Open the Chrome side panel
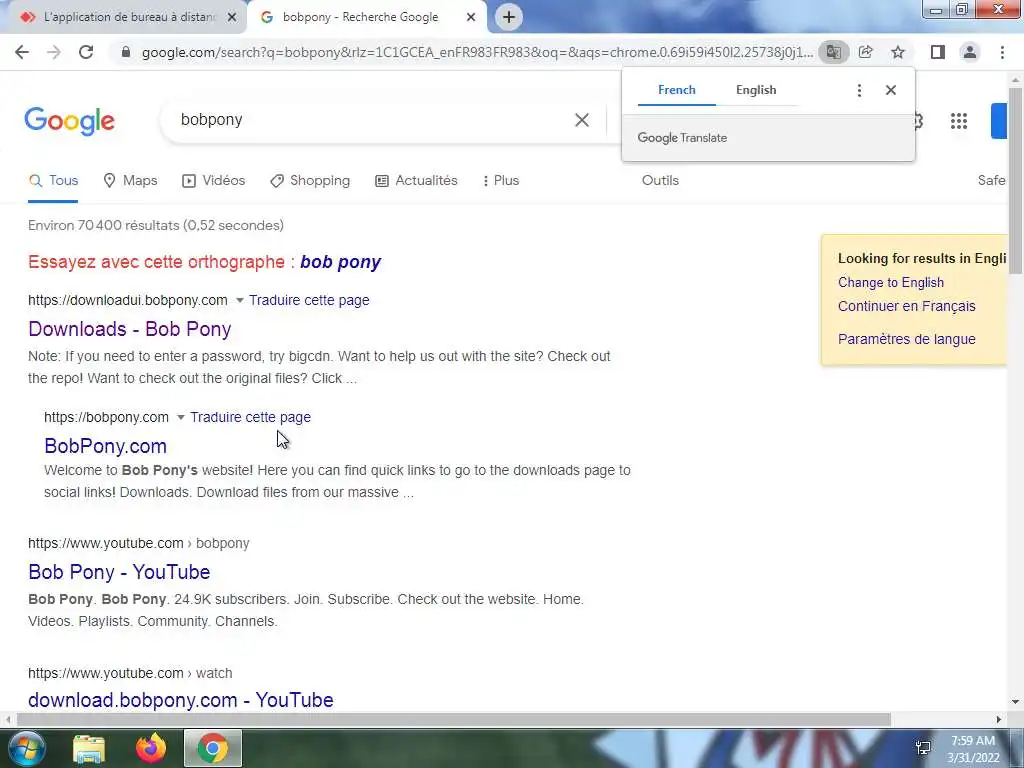1024x768 pixels. click(x=938, y=52)
